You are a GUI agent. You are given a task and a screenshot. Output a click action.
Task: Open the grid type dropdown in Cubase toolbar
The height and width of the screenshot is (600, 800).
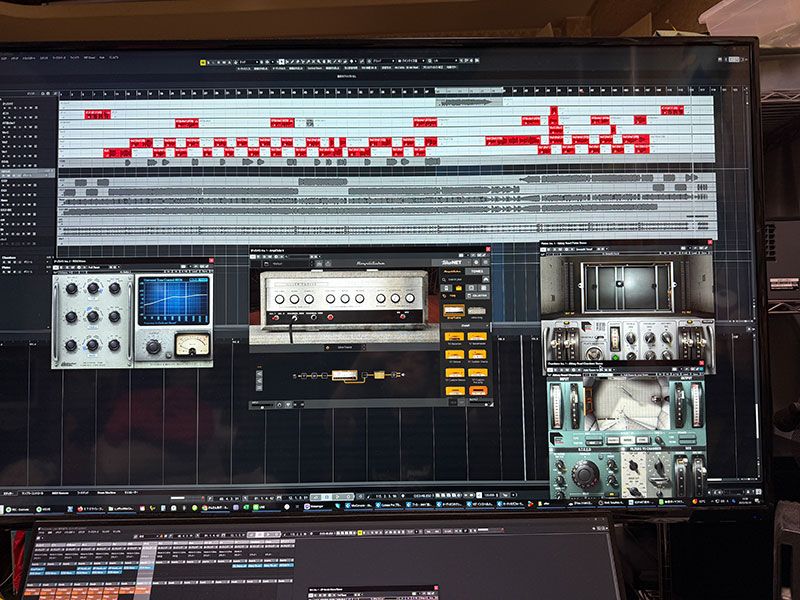[x=412, y=61]
